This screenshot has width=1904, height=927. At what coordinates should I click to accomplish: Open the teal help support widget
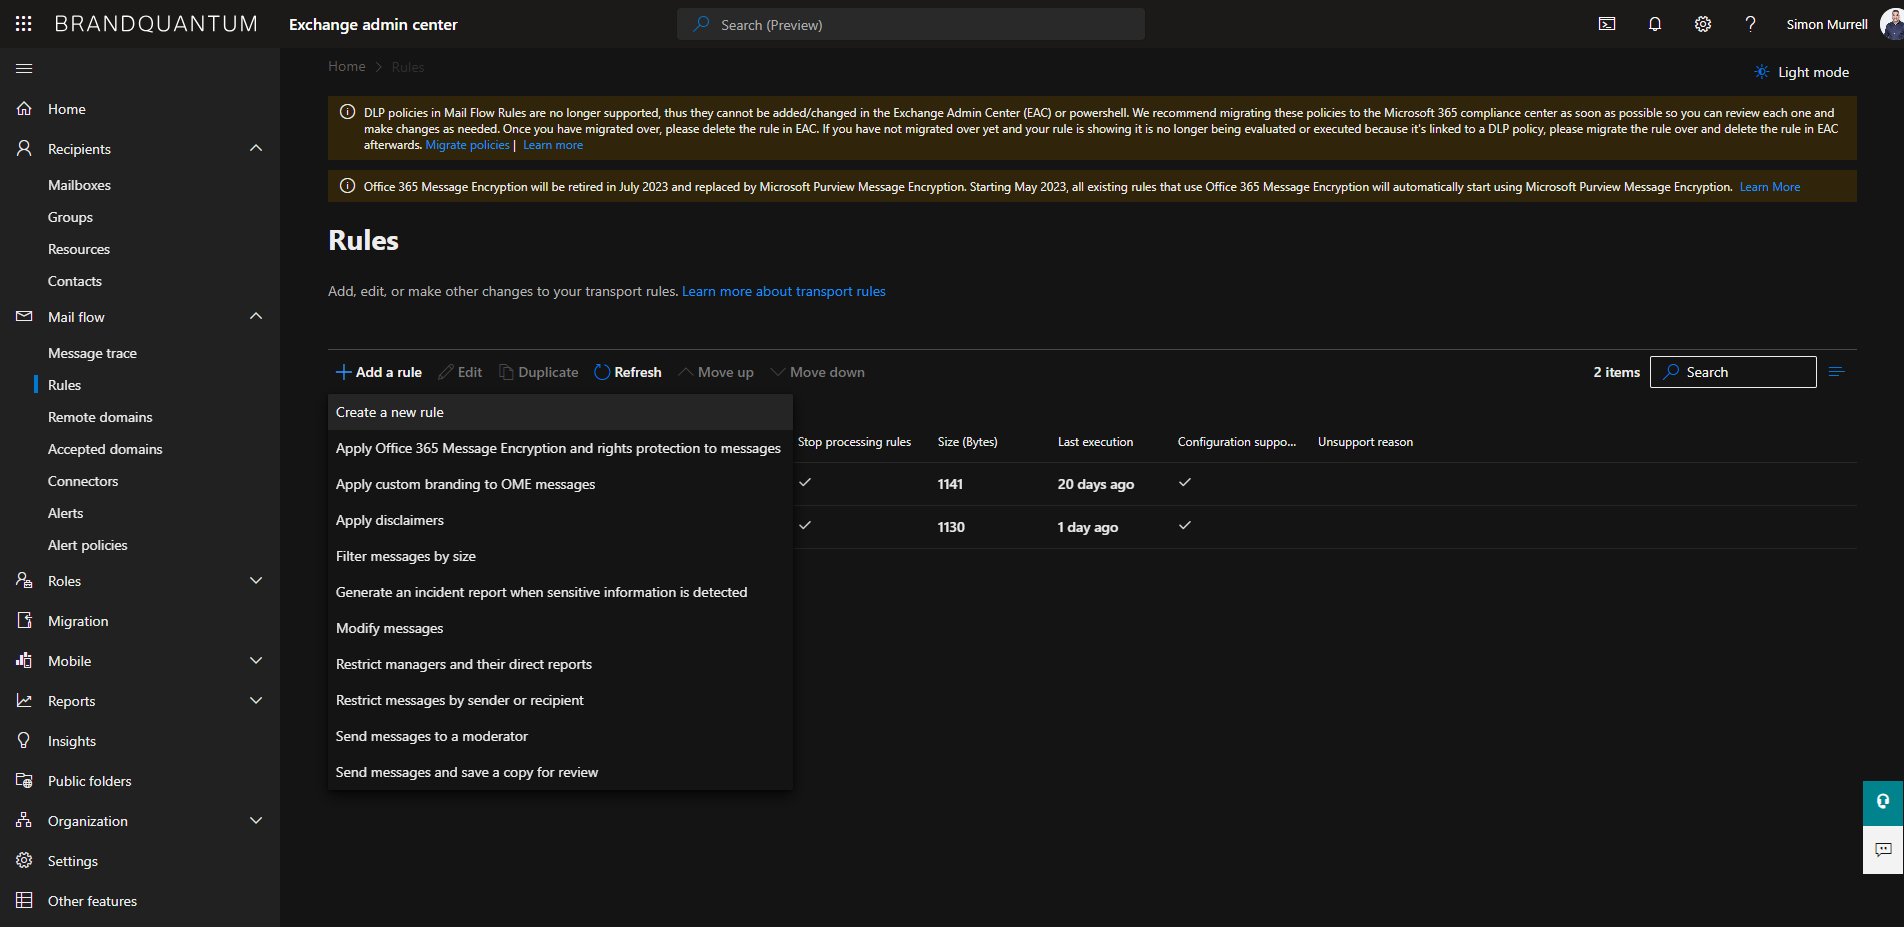[1883, 802]
